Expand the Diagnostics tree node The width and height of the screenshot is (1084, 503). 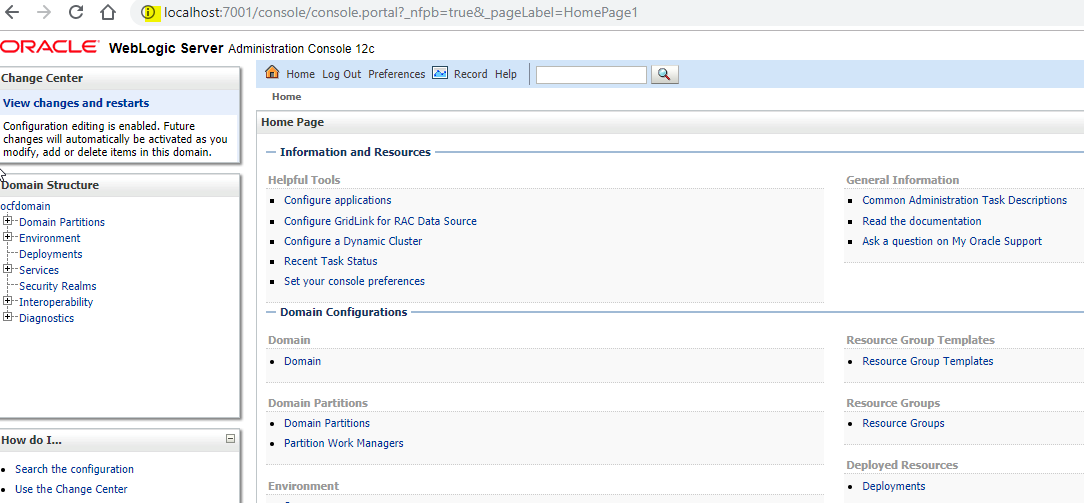coord(8,317)
